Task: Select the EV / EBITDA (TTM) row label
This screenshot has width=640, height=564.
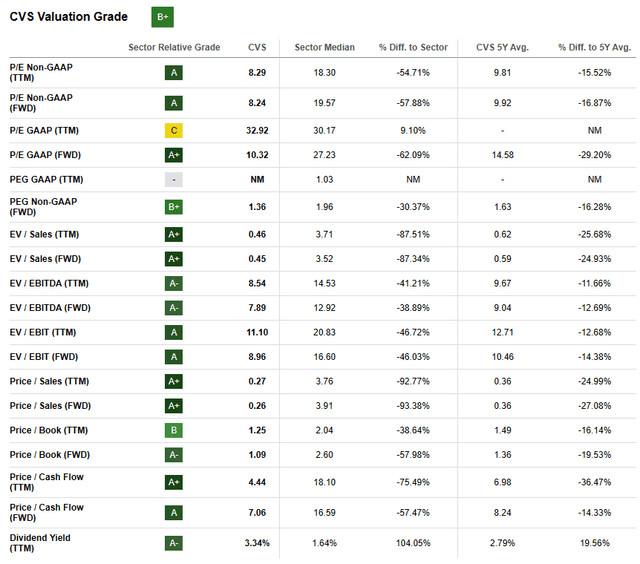Action: click(49, 284)
